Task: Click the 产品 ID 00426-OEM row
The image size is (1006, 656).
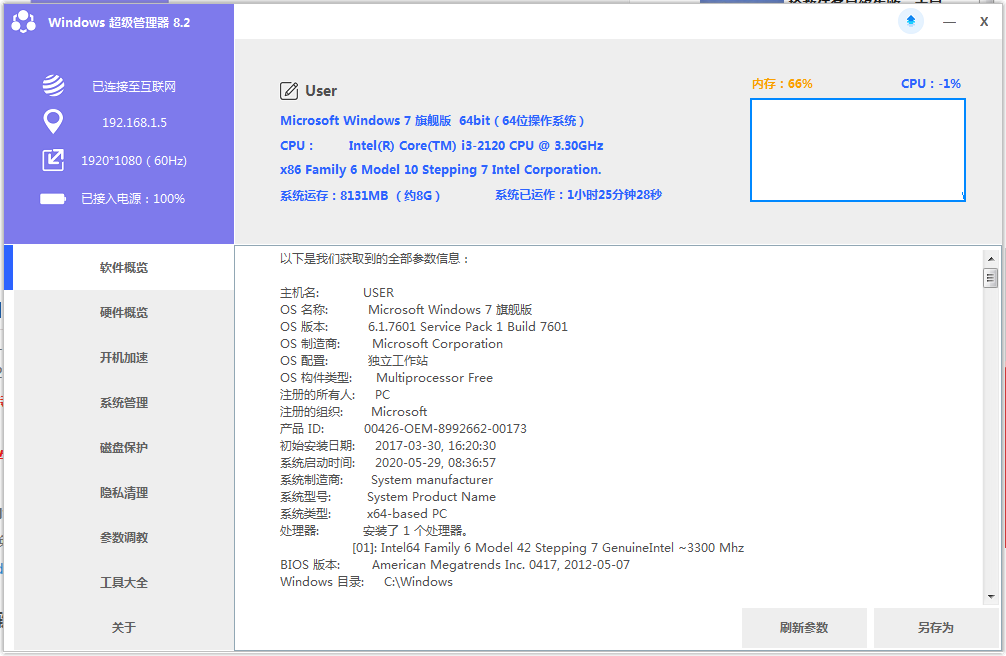Action: coord(403,429)
